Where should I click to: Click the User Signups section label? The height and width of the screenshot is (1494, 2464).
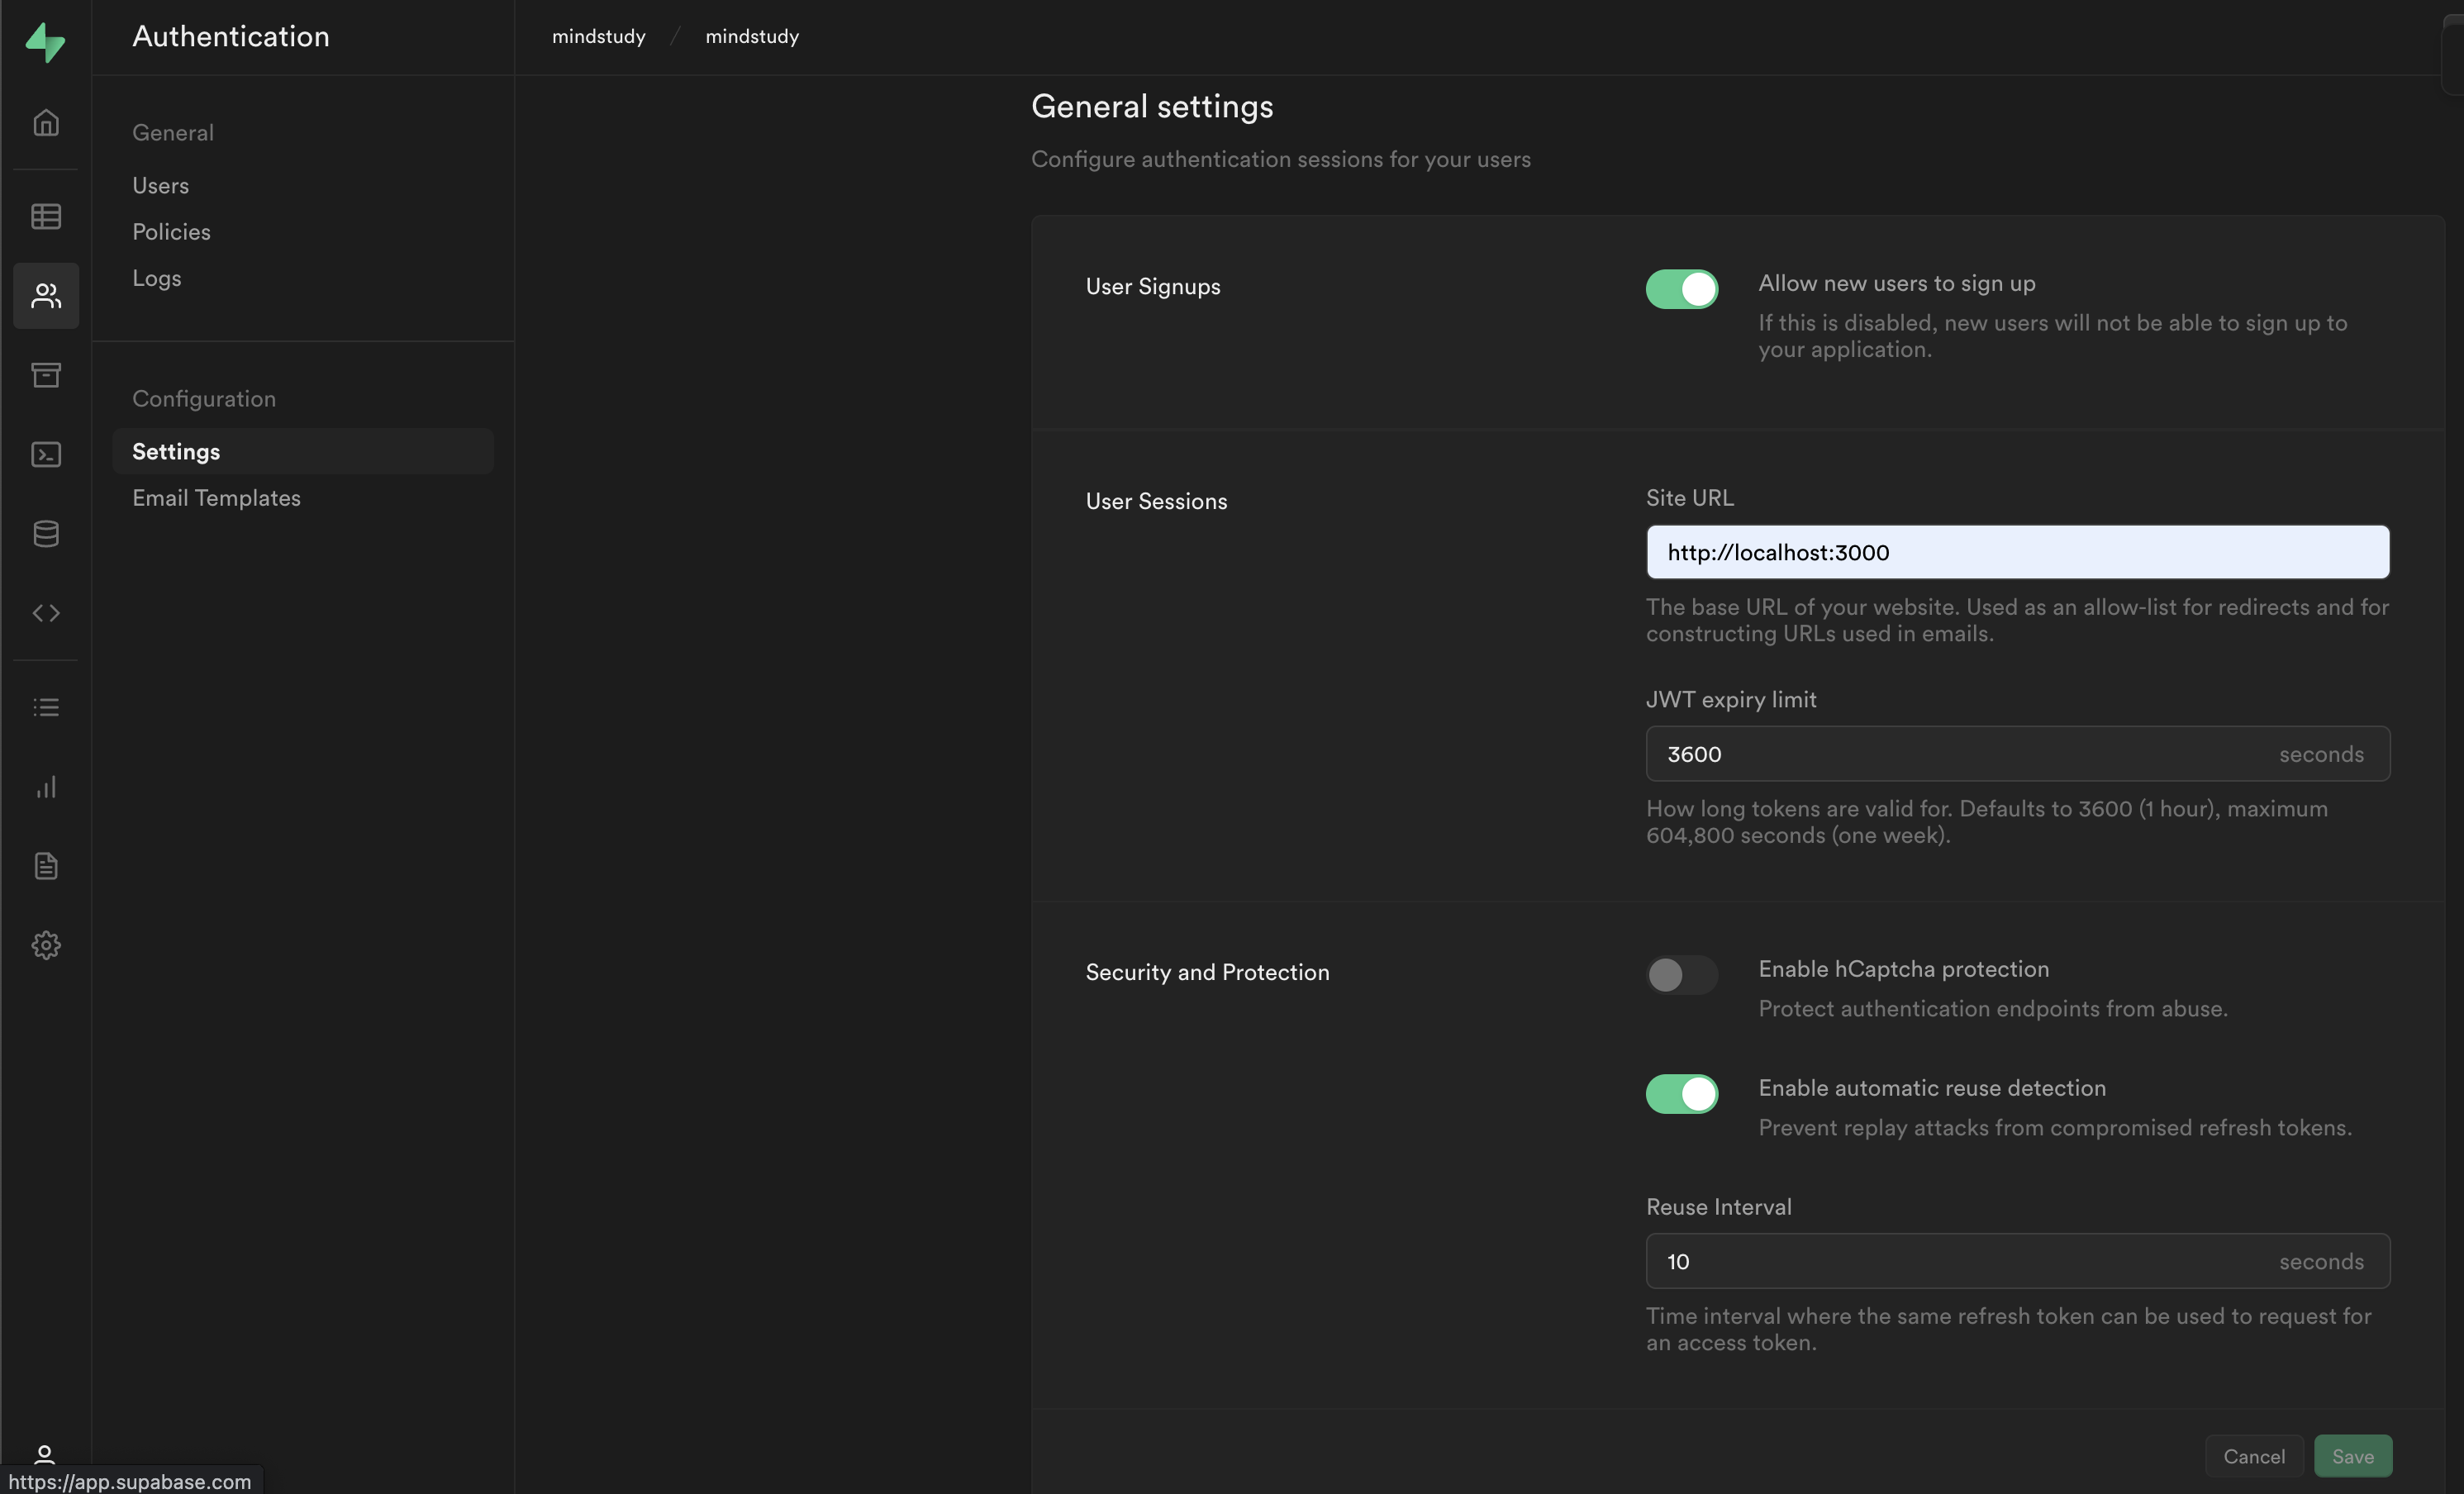[1153, 286]
